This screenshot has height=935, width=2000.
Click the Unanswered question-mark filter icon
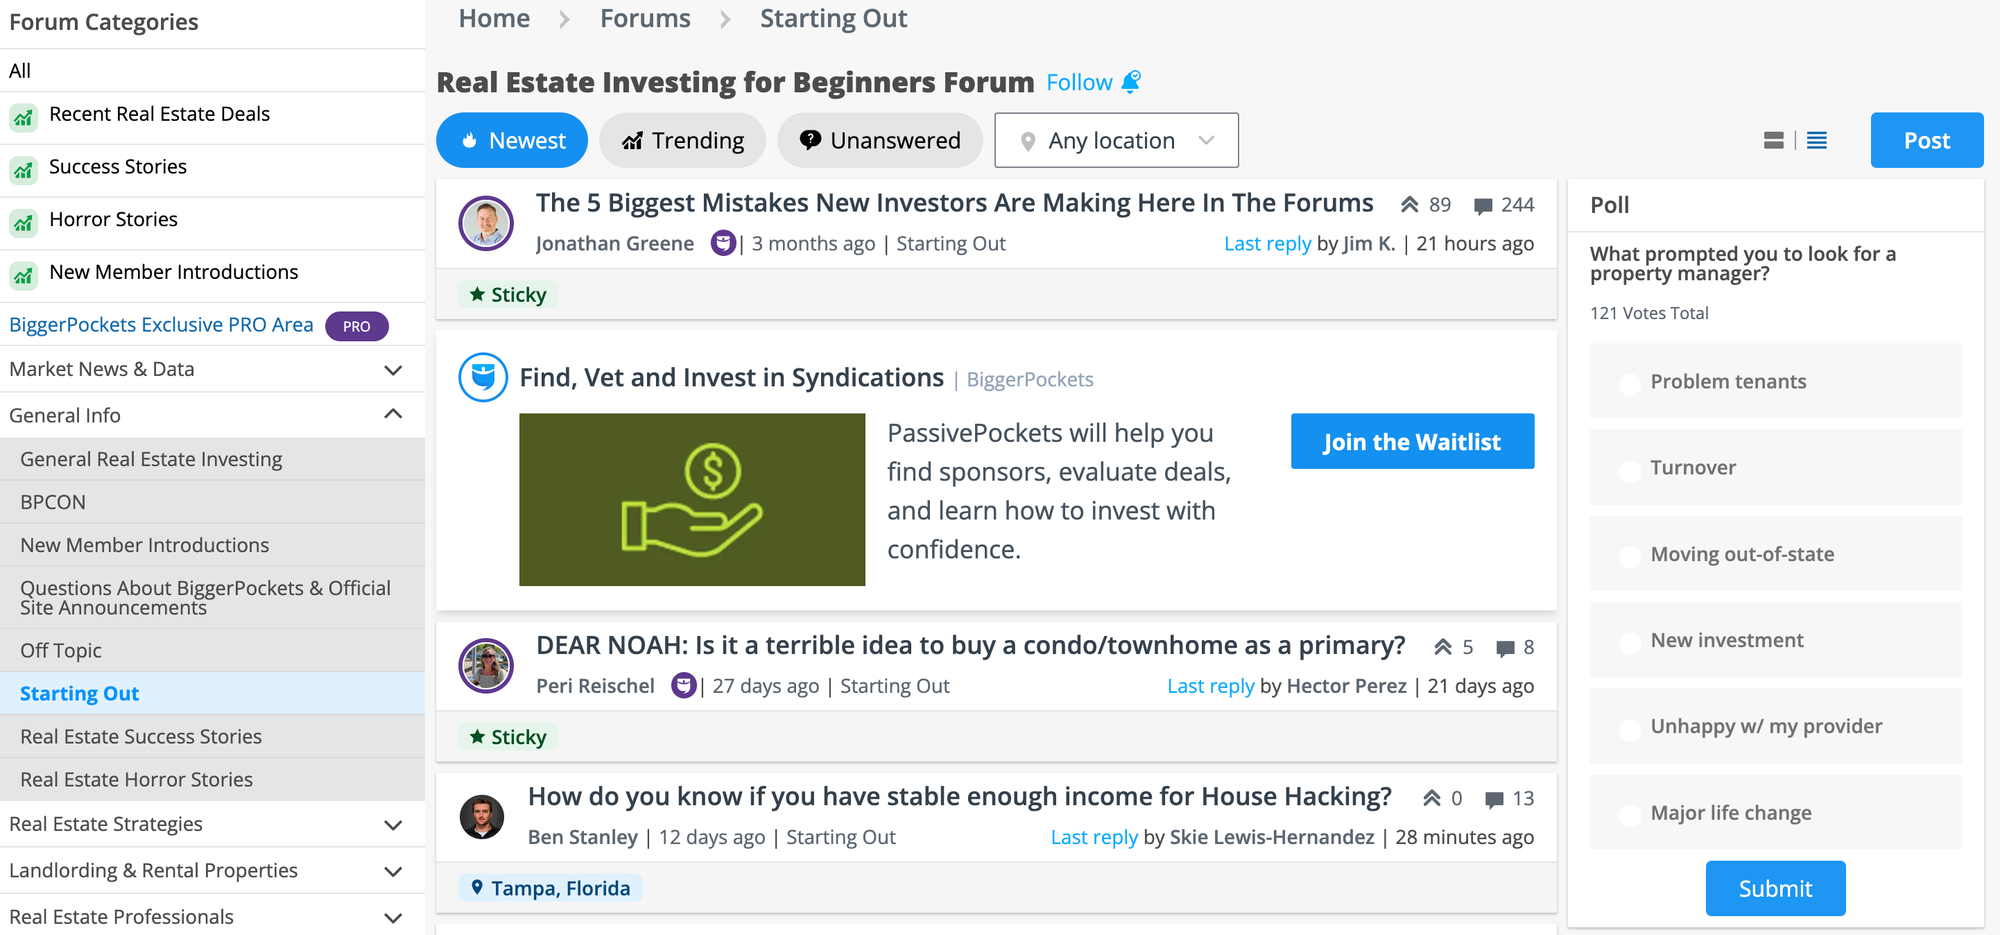pos(809,140)
